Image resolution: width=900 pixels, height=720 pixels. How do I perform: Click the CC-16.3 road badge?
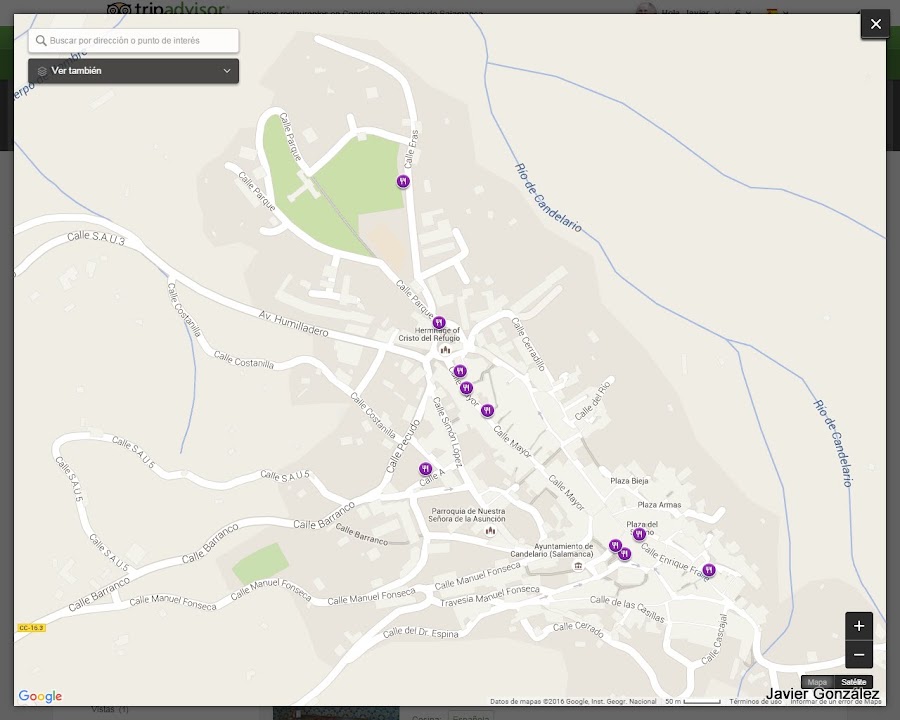click(31, 628)
